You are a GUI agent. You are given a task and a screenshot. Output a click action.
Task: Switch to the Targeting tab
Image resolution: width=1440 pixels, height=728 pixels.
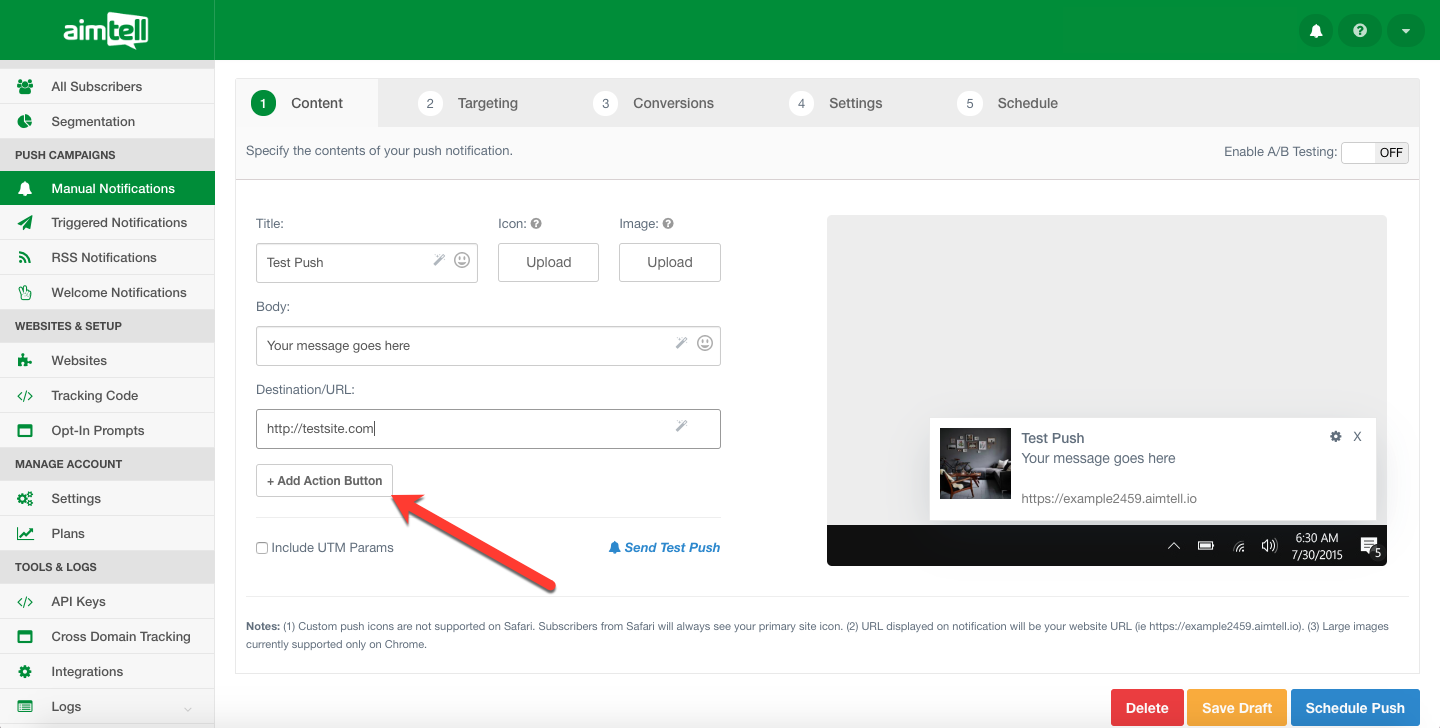(x=487, y=103)
